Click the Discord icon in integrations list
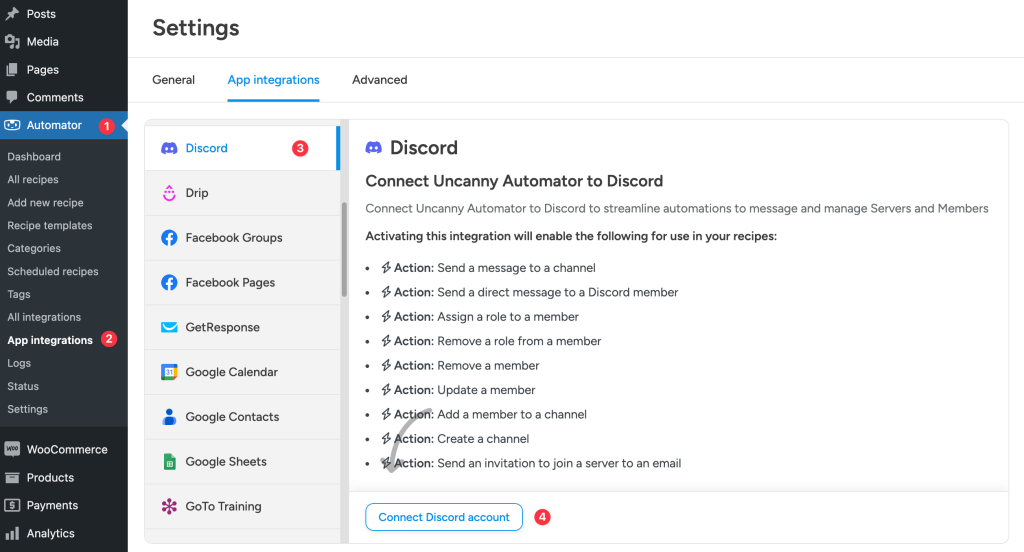1024x552 pixels. click(169, 148)
